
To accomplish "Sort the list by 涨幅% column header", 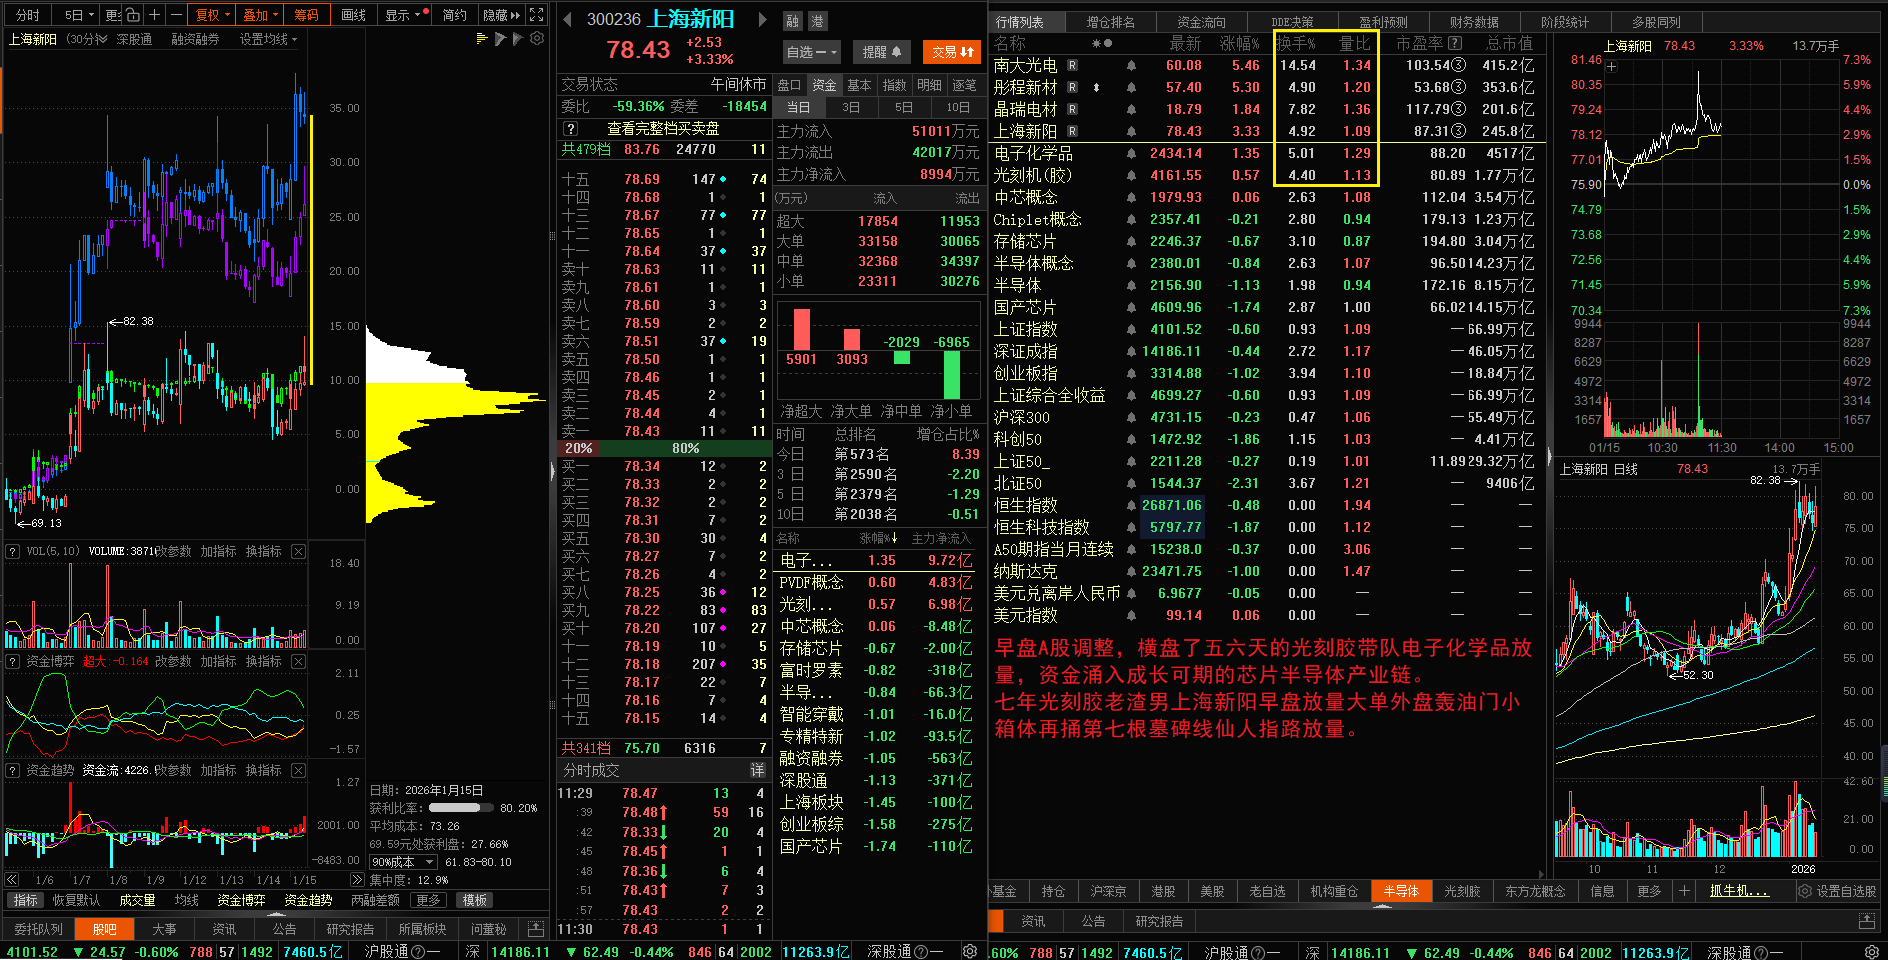I will pos(1240,43).
